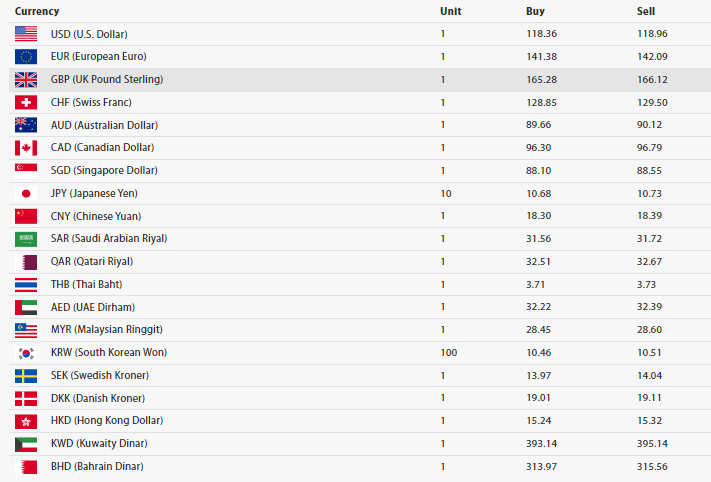Click the USD buy rate 118.36
The width and height of the screenshot is (711, 482).
coord(541,34)
